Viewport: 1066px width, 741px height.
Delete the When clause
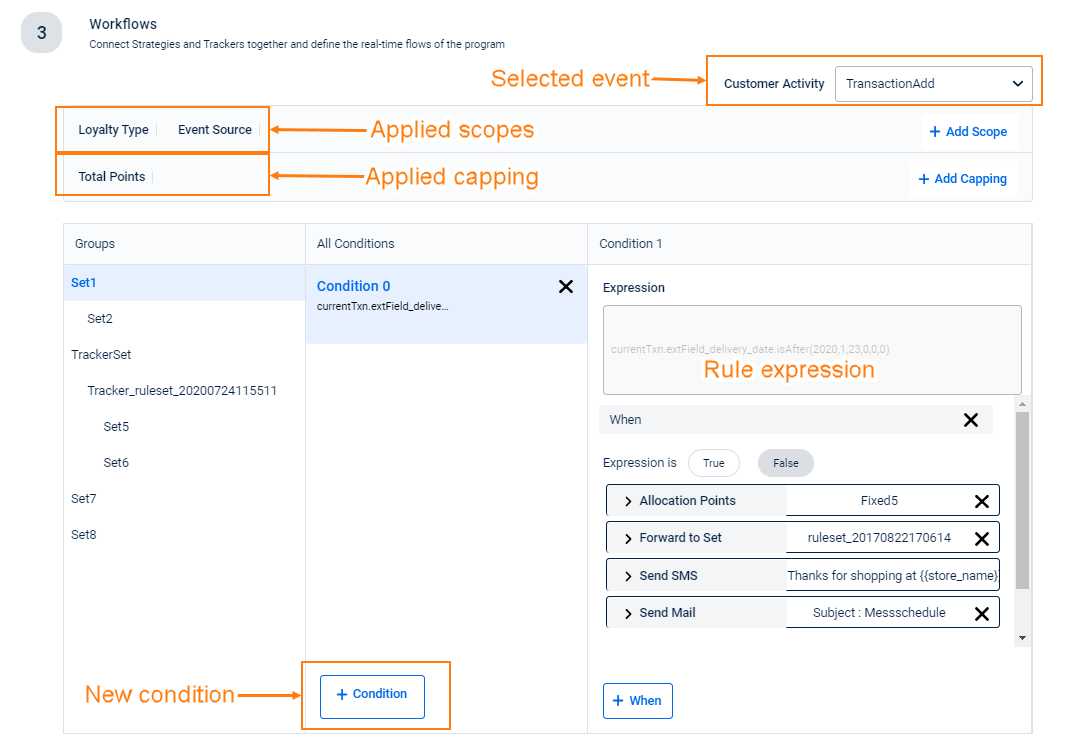point(970,419)
